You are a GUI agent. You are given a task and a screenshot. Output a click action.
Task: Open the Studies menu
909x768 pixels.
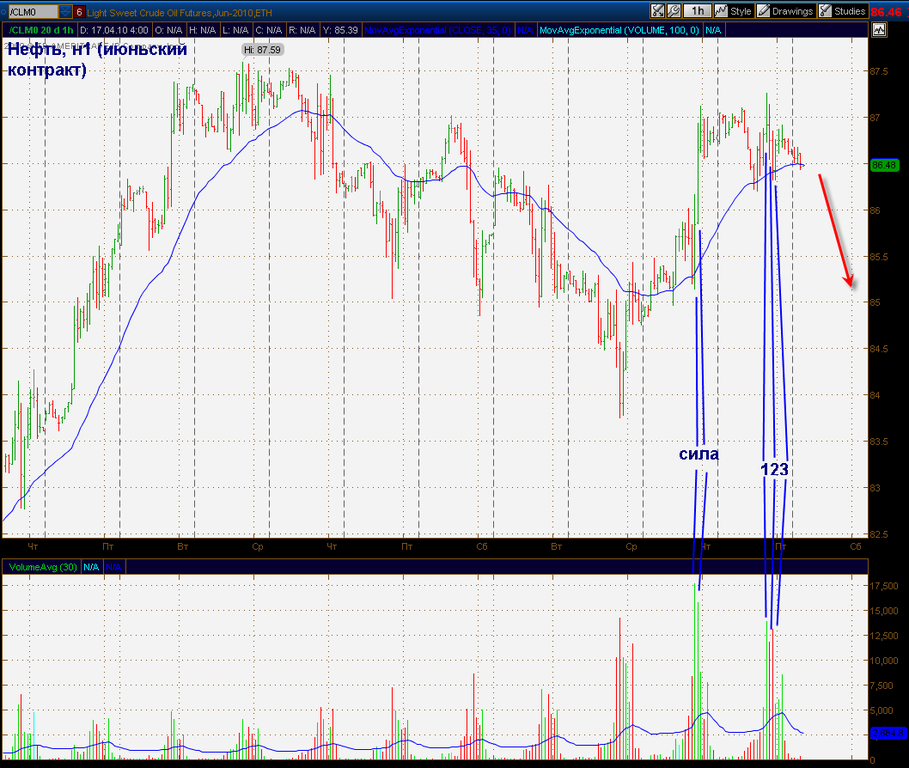point(849,11)
